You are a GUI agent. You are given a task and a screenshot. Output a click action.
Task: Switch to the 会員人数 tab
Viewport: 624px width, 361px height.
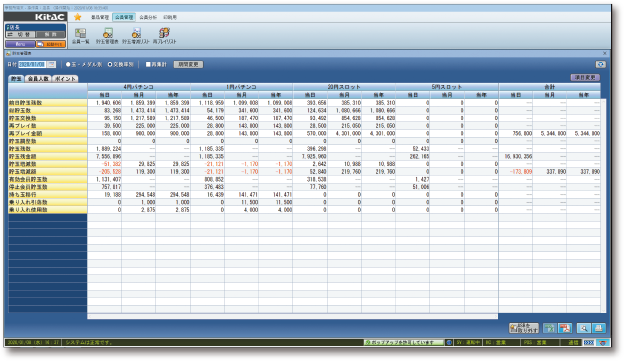[x=38, y=79]
